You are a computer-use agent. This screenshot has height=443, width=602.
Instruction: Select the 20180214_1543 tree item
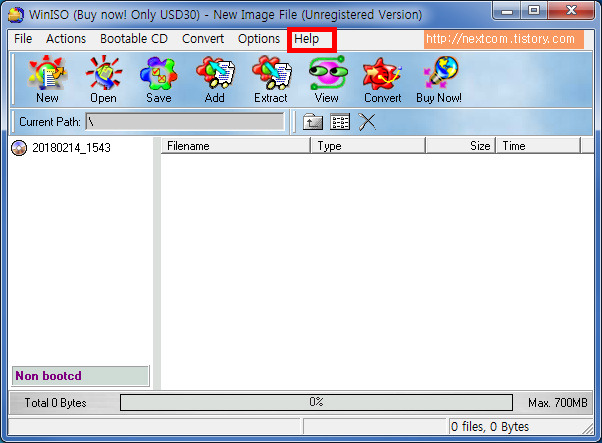(71, 148)
